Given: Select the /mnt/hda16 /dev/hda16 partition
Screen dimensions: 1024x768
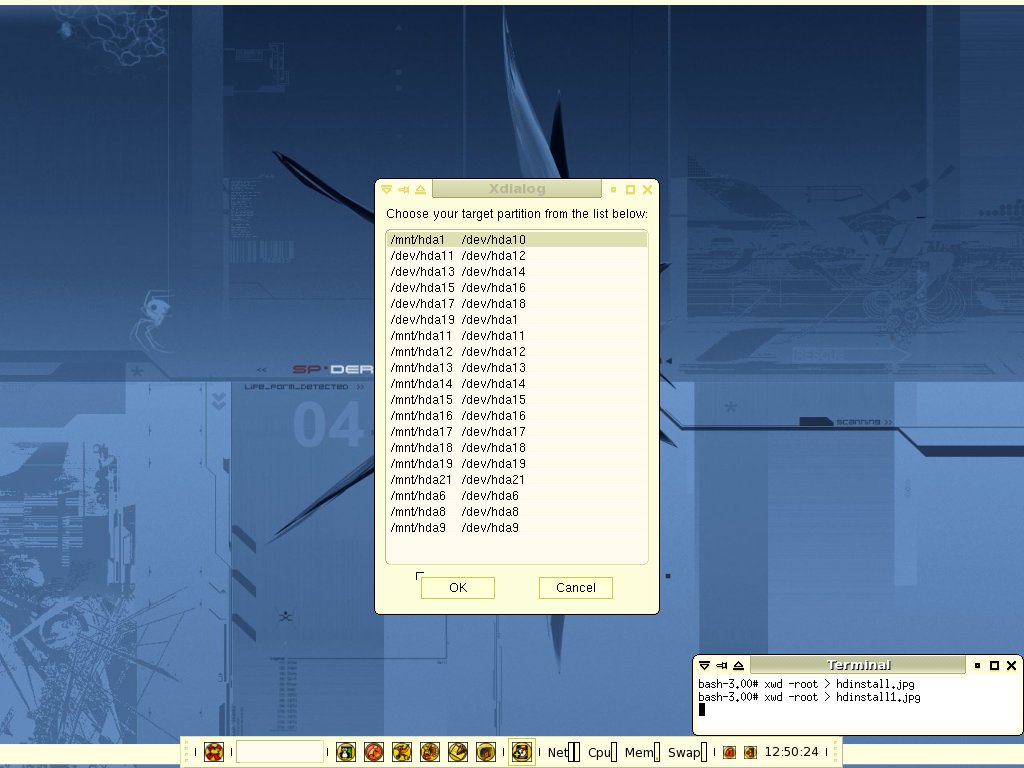Looking at the screenshot, I should point(517,416).
